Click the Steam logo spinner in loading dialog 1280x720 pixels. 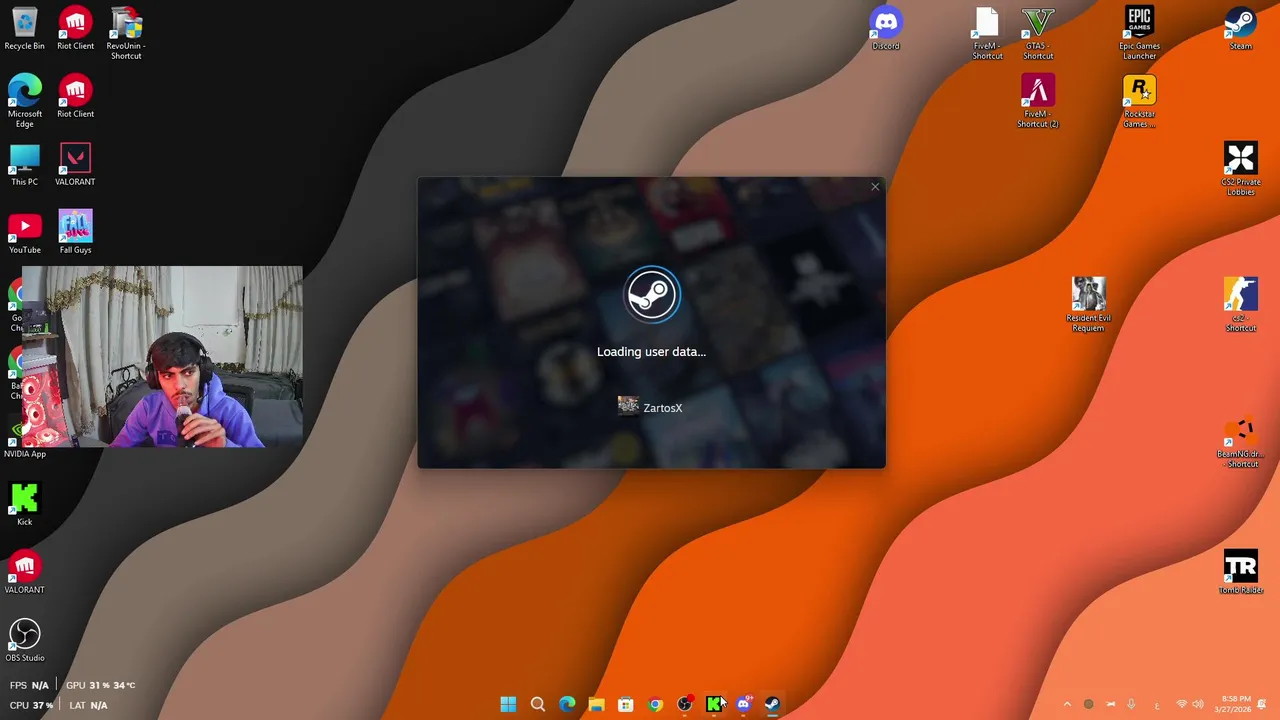click(x=652, y=295)
